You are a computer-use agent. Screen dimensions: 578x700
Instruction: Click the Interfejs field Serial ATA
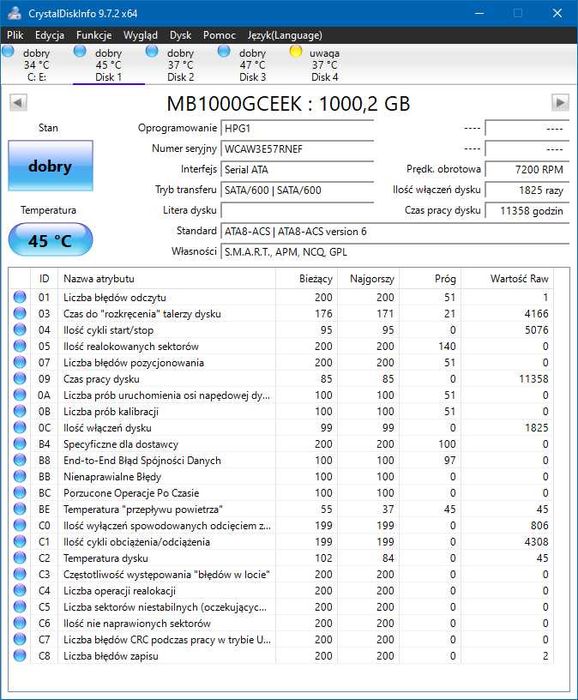coord(297,170)
